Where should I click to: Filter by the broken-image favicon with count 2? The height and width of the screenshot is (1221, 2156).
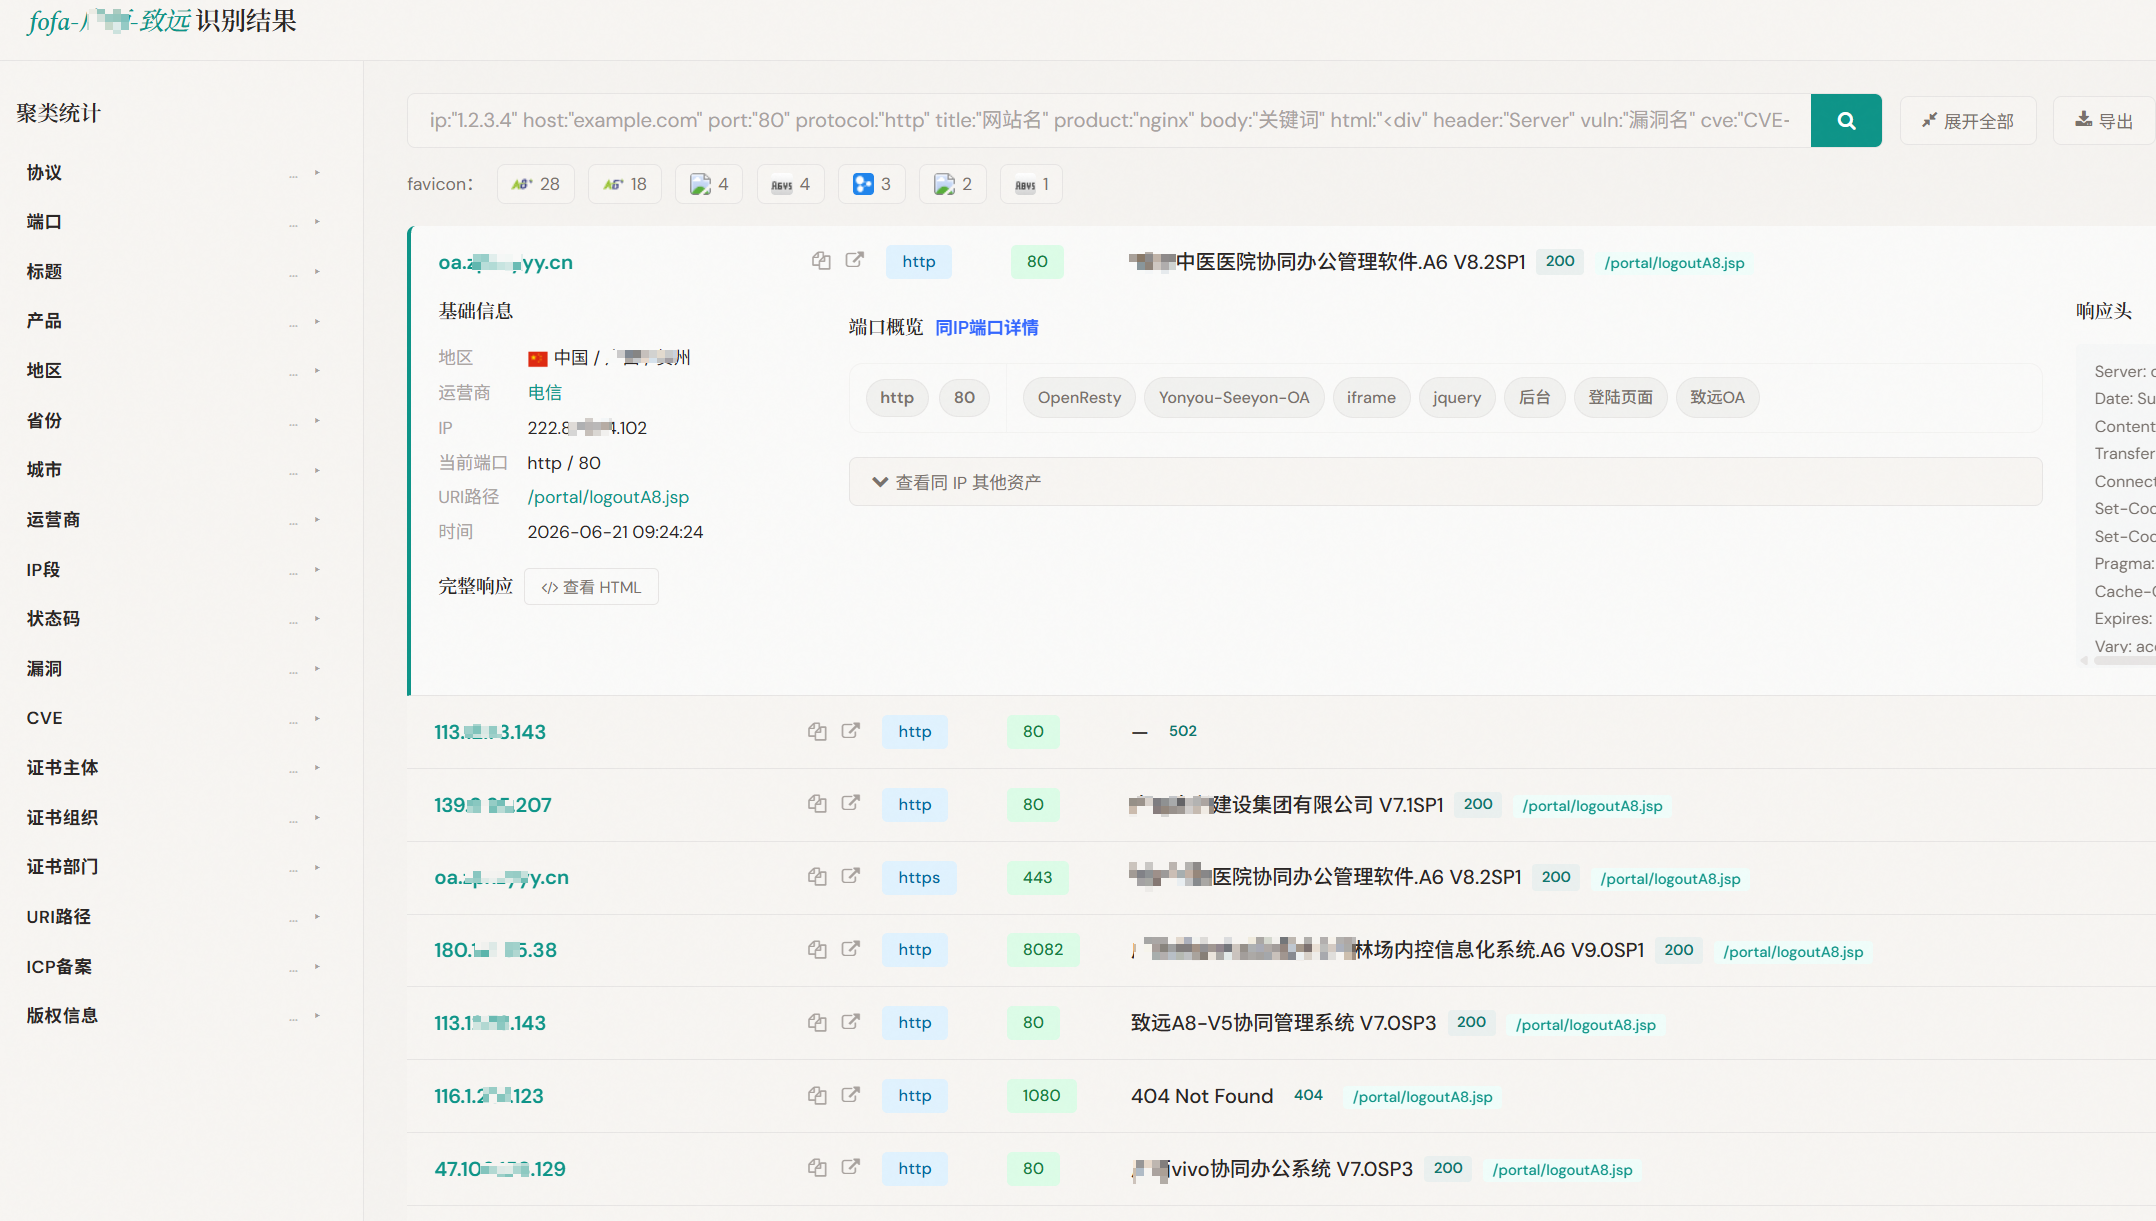[x=953, y=184]
